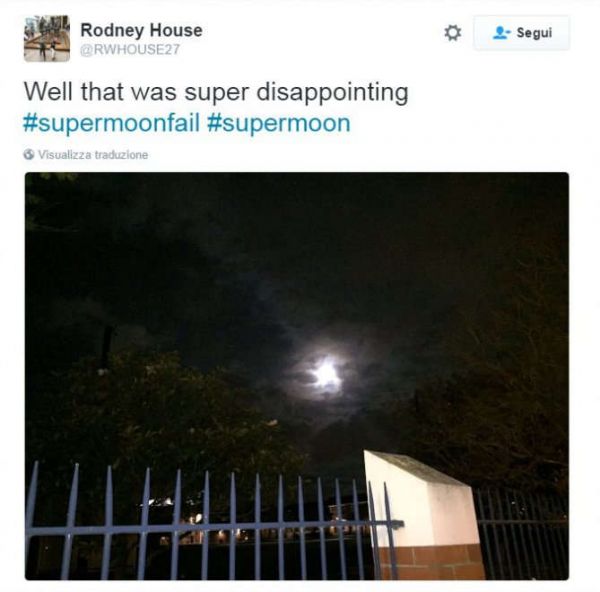
Task: Open the #supermoonfail hashtag
Action: [111, 123]
